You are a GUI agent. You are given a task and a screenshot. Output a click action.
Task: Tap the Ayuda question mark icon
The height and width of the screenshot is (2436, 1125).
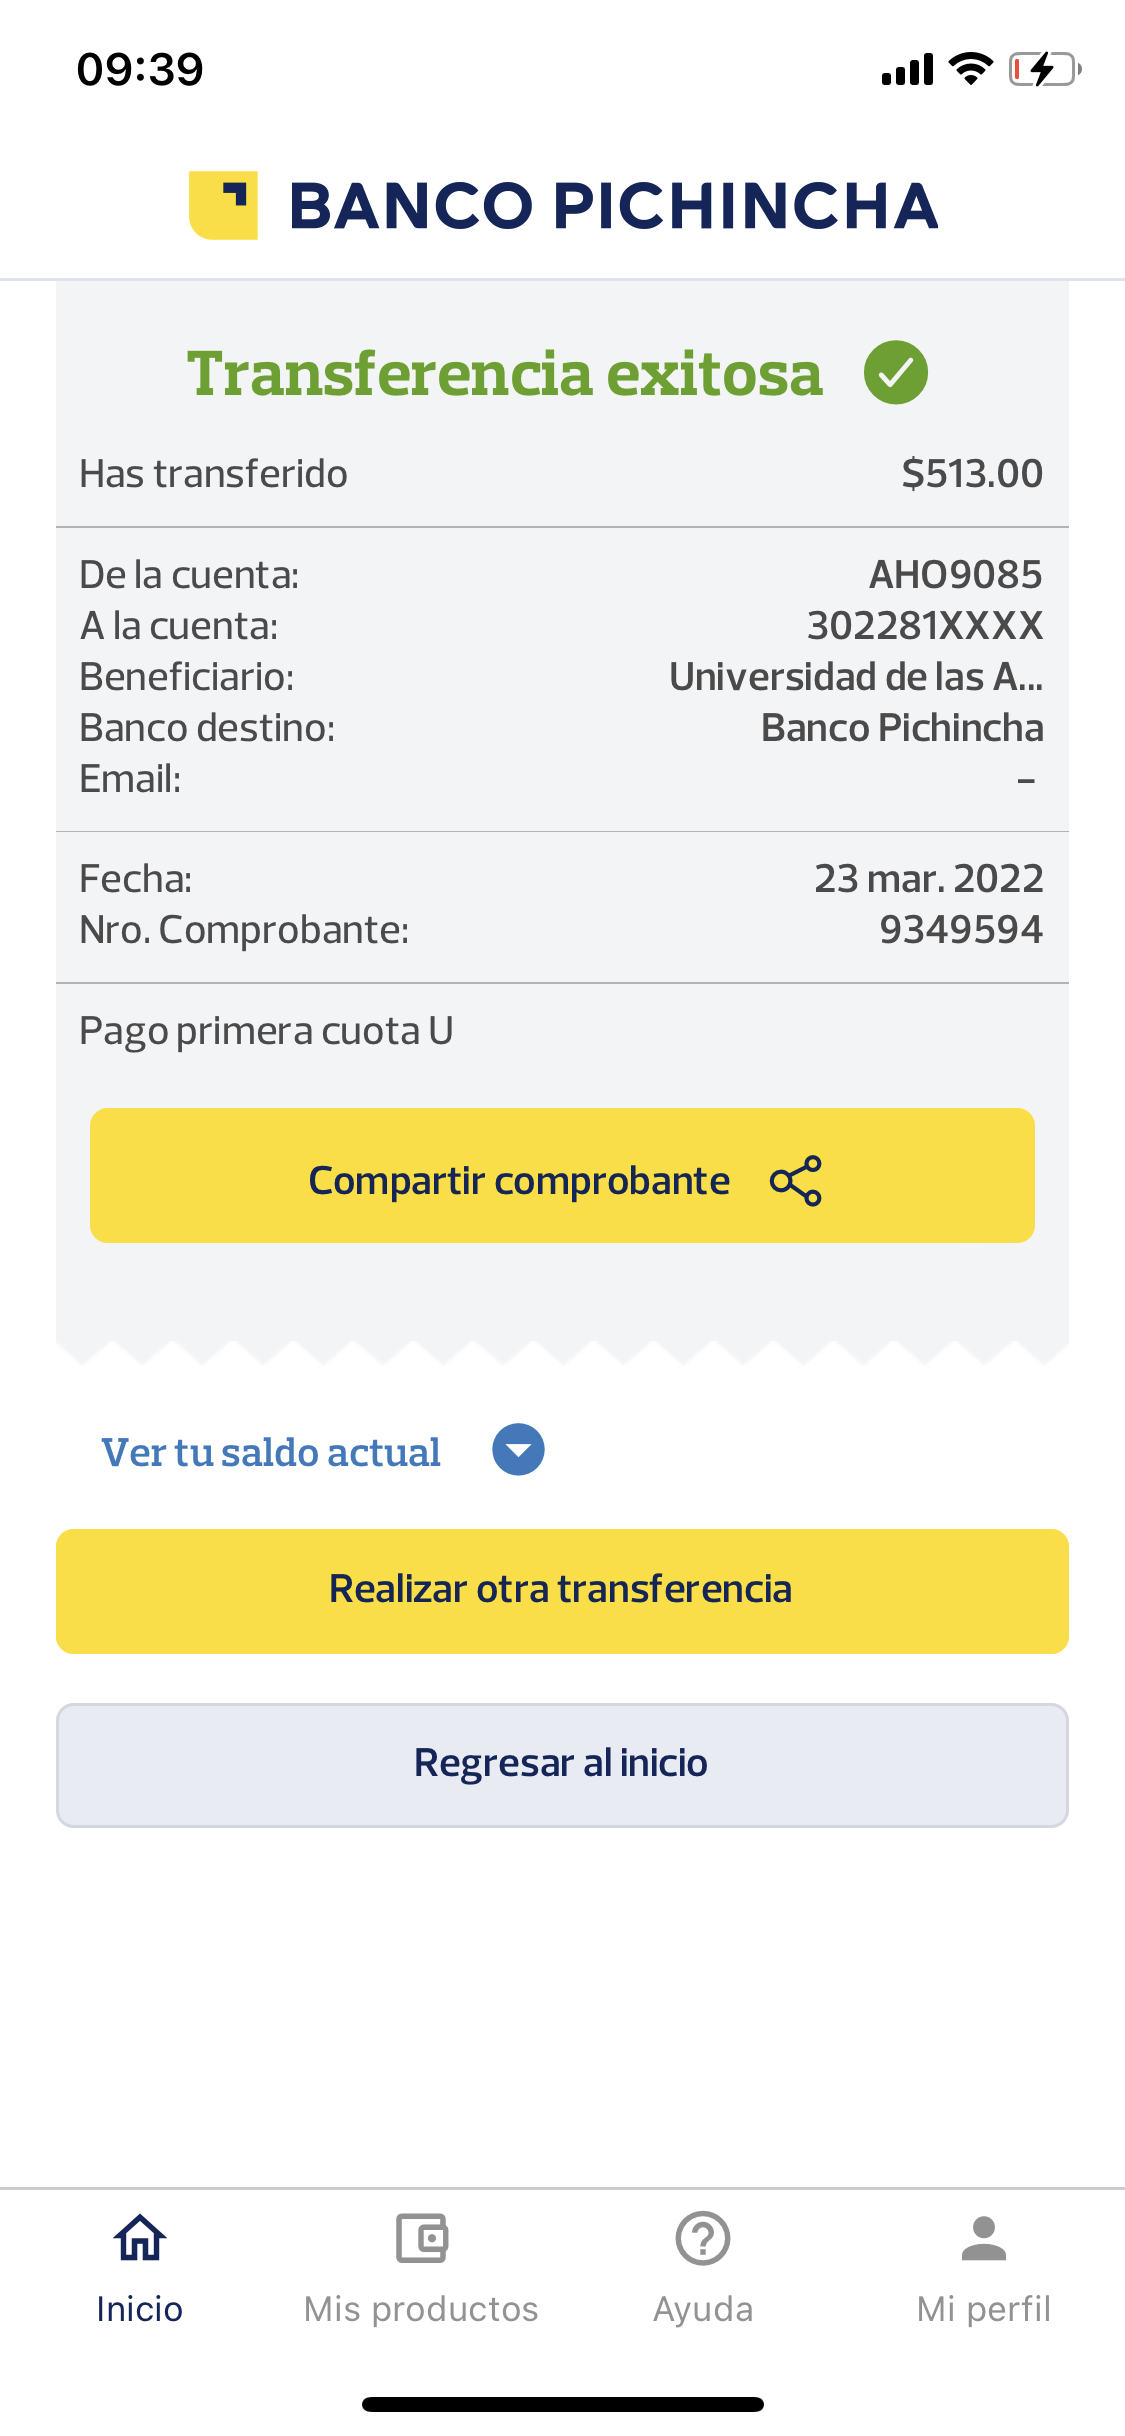[703, 2238]
